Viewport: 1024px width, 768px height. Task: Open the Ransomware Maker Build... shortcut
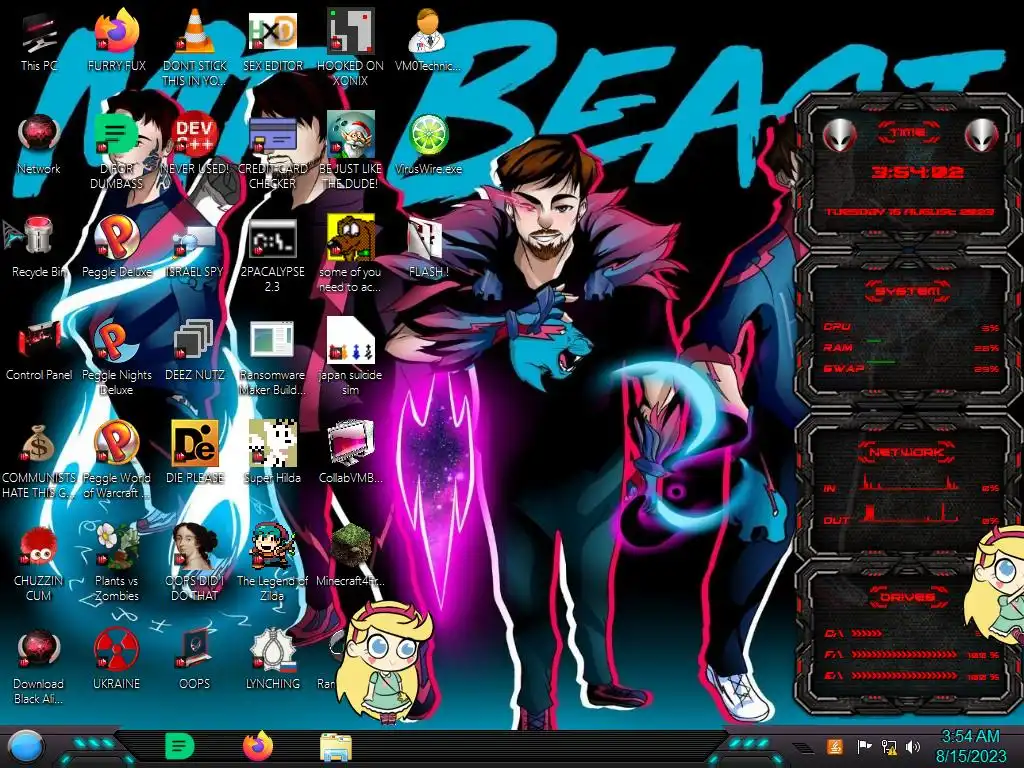click(272, 359)
